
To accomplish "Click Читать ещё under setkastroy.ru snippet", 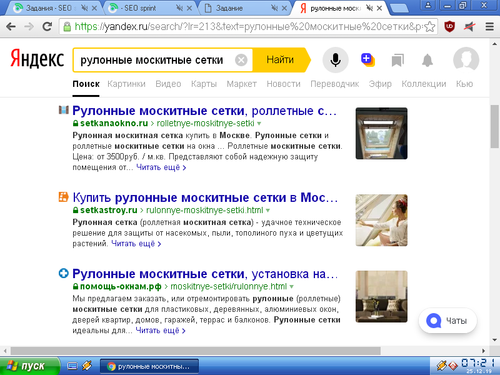I will 136,244.
